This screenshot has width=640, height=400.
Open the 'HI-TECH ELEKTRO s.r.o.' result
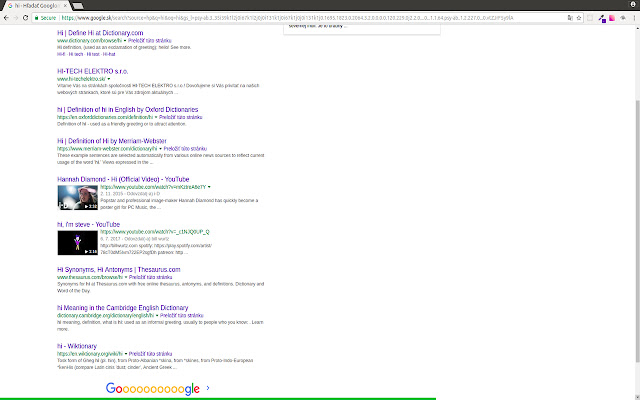pos(93,71)
